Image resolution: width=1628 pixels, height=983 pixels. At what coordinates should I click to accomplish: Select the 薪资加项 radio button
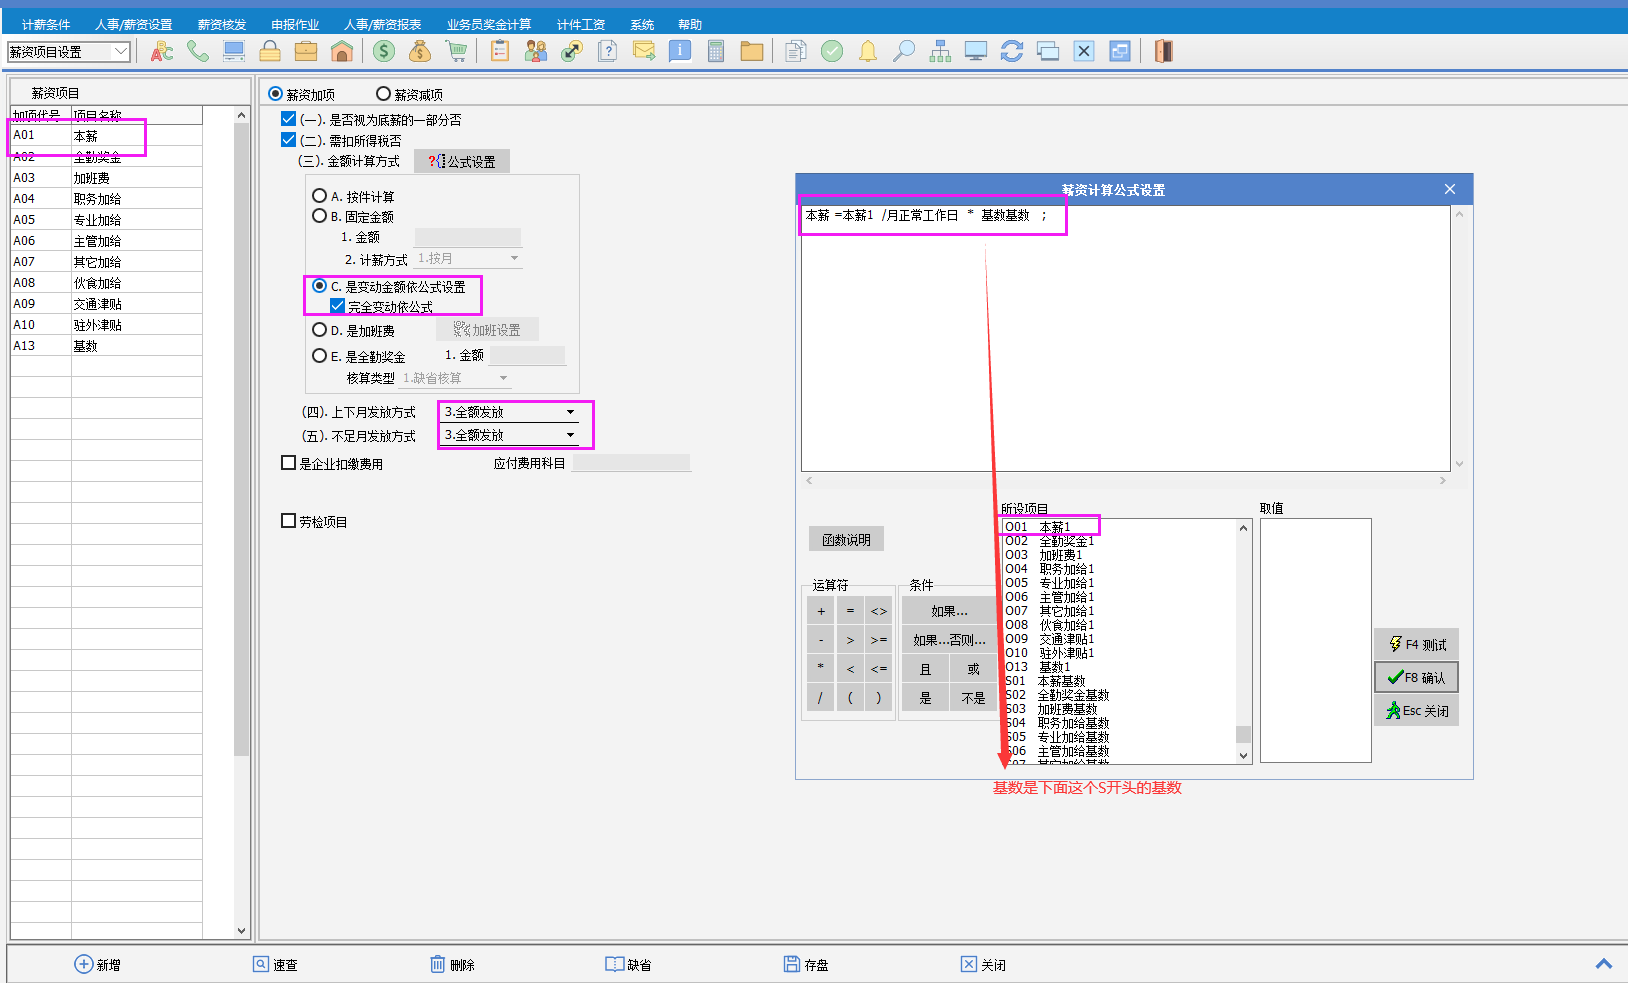pyautogui.click(x=276, y=94)
